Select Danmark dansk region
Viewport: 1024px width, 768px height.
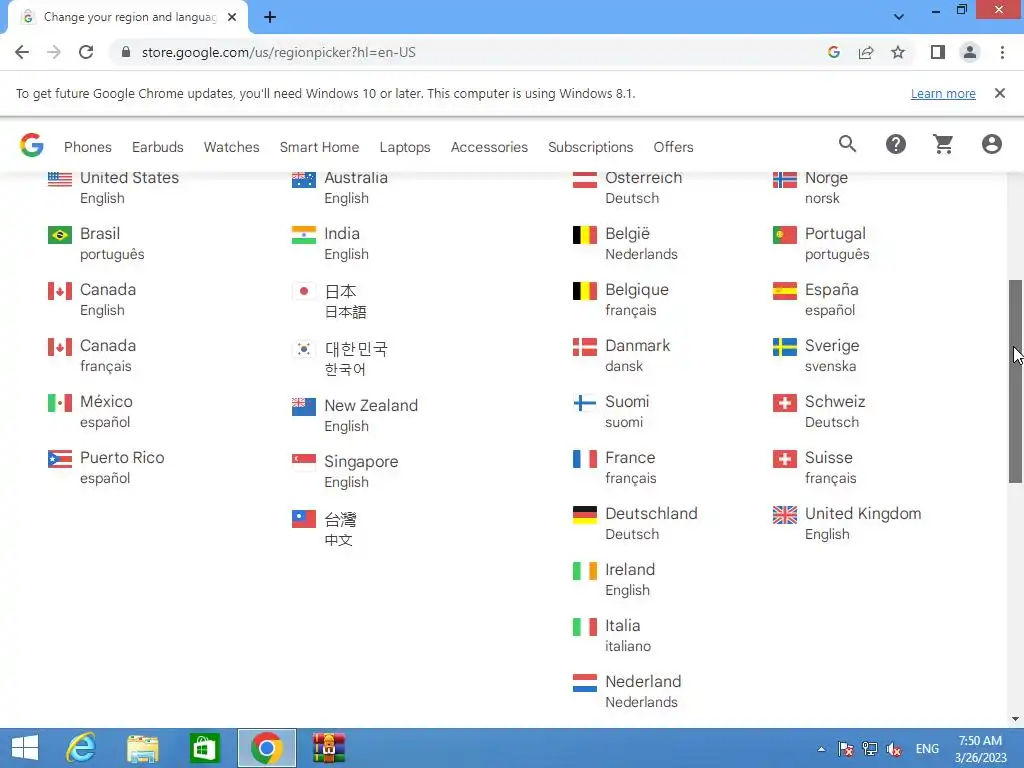621,355
